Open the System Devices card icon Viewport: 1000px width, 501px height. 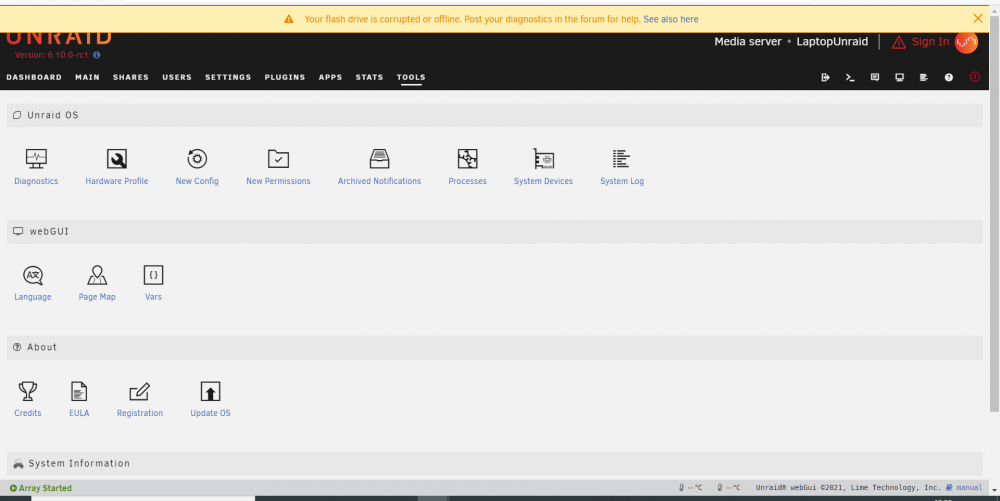[x=543, y=159]
